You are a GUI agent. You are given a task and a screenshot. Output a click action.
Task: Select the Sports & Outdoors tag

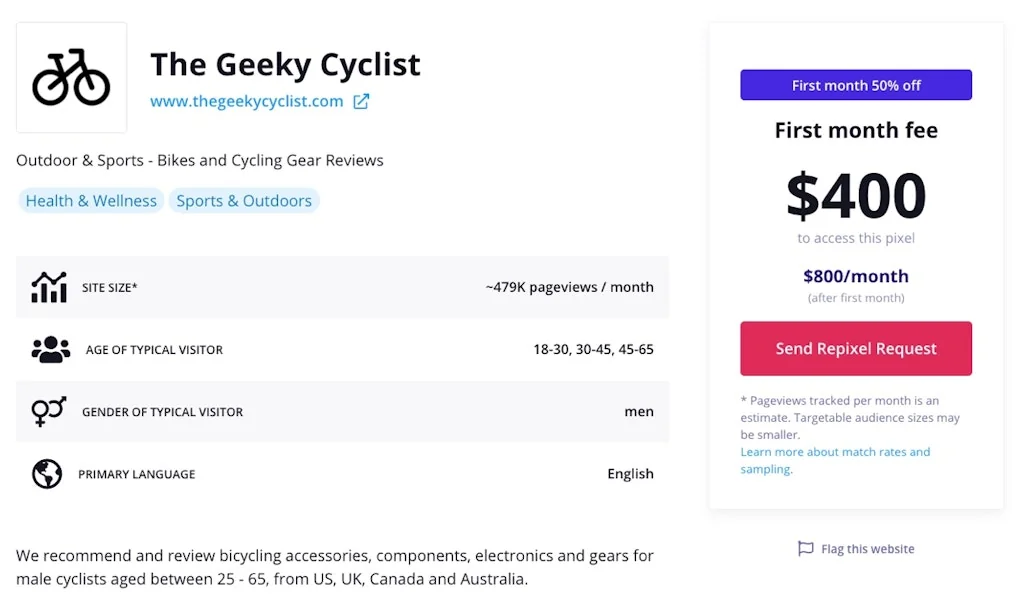pos(244,201)
